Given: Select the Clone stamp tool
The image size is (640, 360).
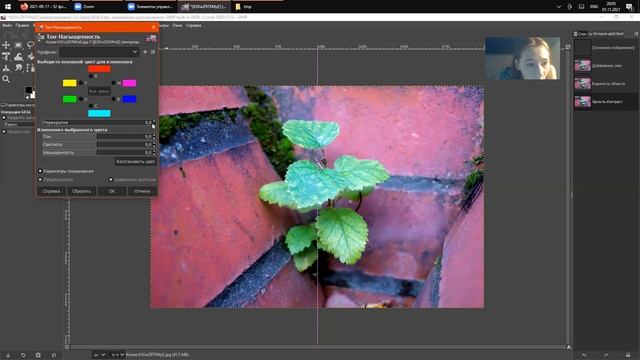Looking at the screenshot, I should click(x=18, y=56).
